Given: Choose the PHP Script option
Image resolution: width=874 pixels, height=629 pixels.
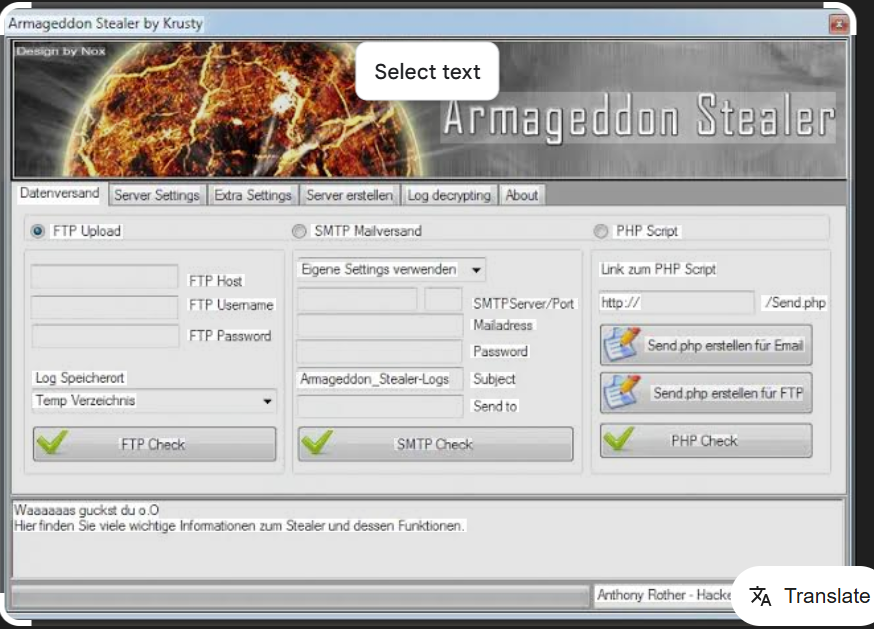Looking at the screenshot, I should (x=600, y=230).
